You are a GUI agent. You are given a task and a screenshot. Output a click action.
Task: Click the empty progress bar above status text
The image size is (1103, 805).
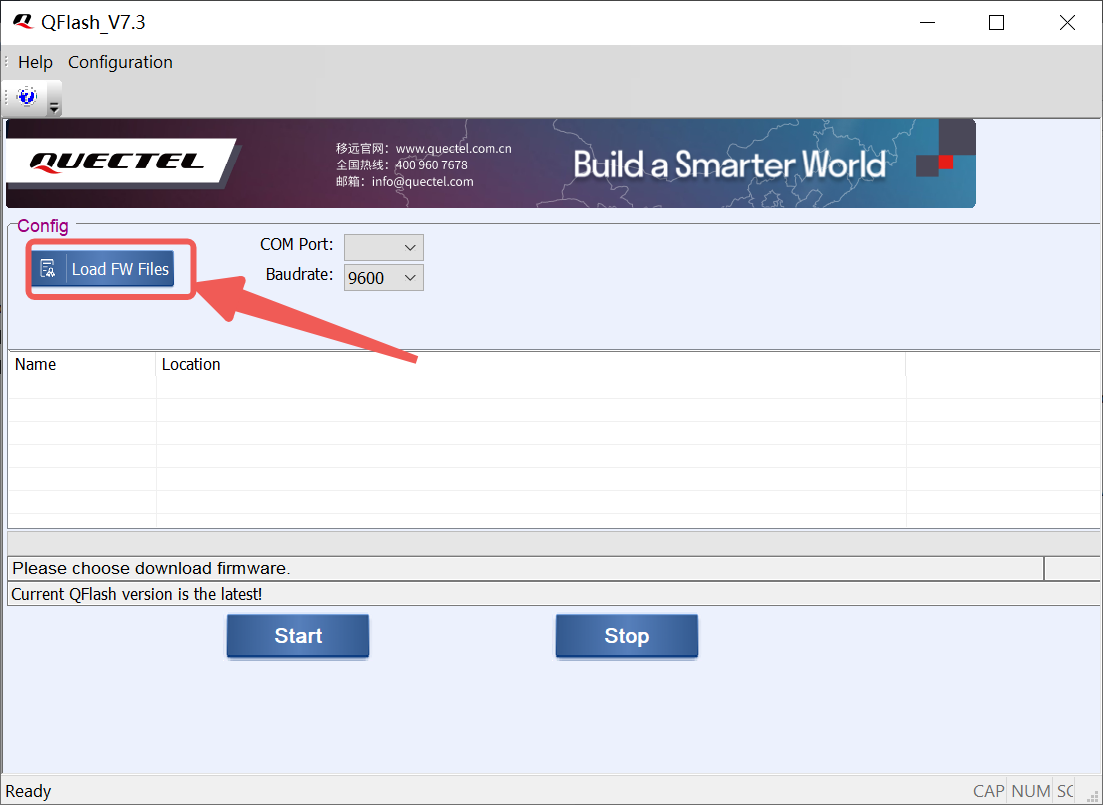pyautogui.click(x=550, y=543)
